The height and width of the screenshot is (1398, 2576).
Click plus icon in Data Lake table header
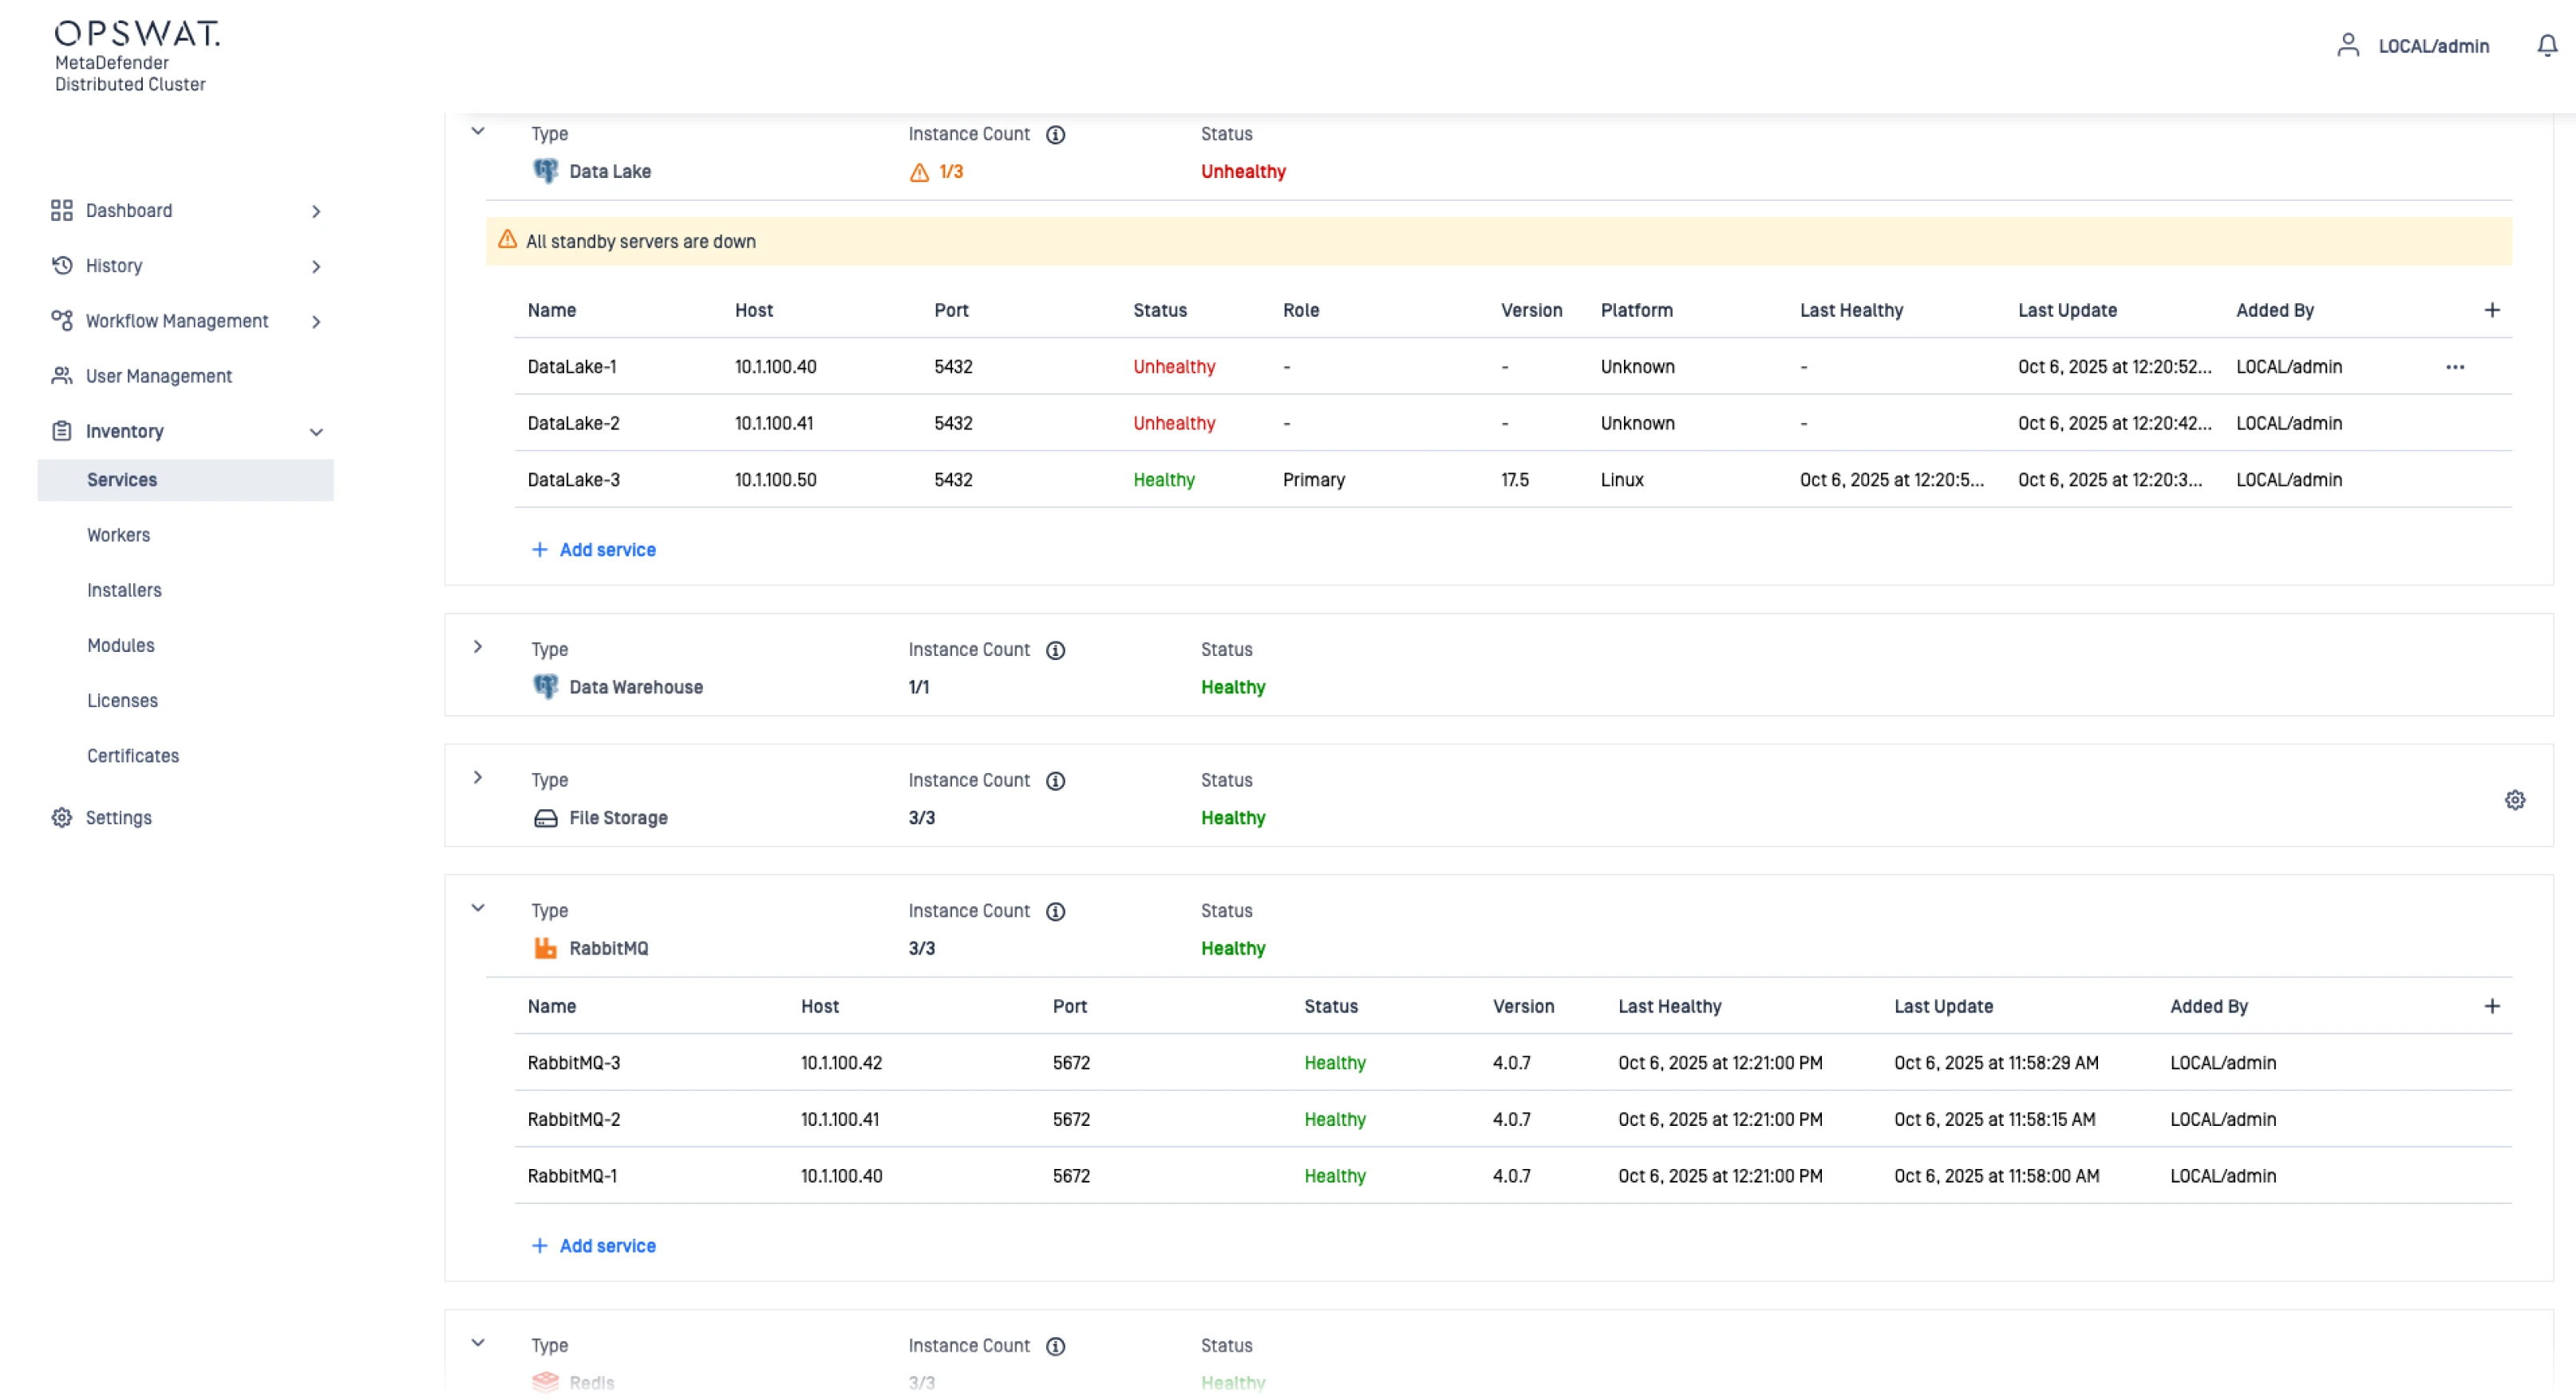(2491, 310)
